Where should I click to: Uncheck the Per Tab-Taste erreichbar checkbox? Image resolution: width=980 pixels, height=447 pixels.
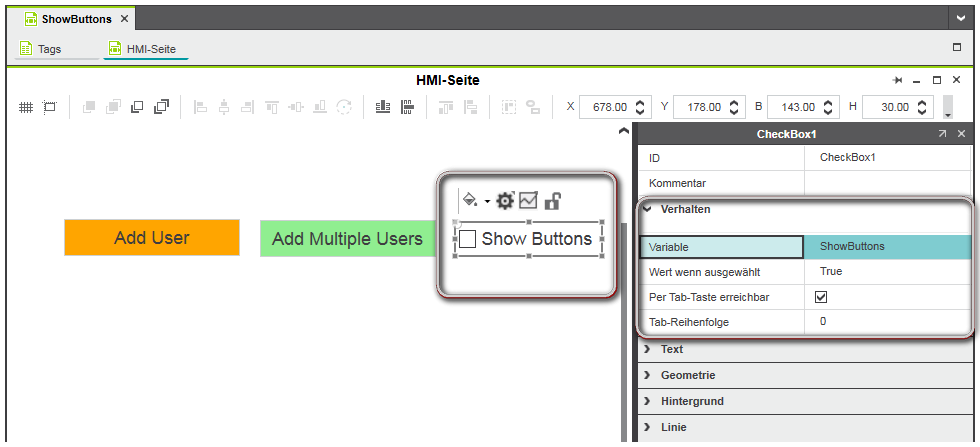click(x=821, y=297)
